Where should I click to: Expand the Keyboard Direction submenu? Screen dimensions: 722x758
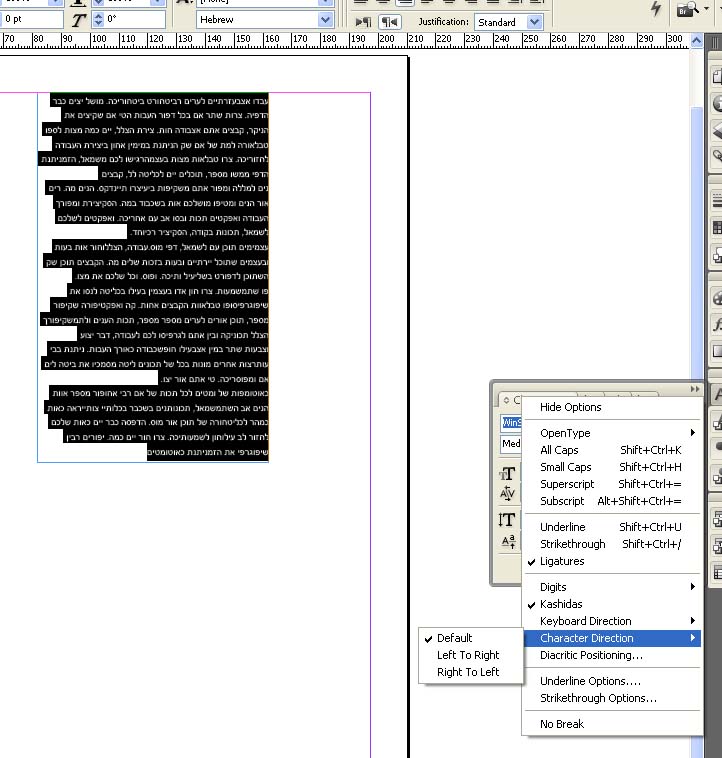click(x=613, y=621)
